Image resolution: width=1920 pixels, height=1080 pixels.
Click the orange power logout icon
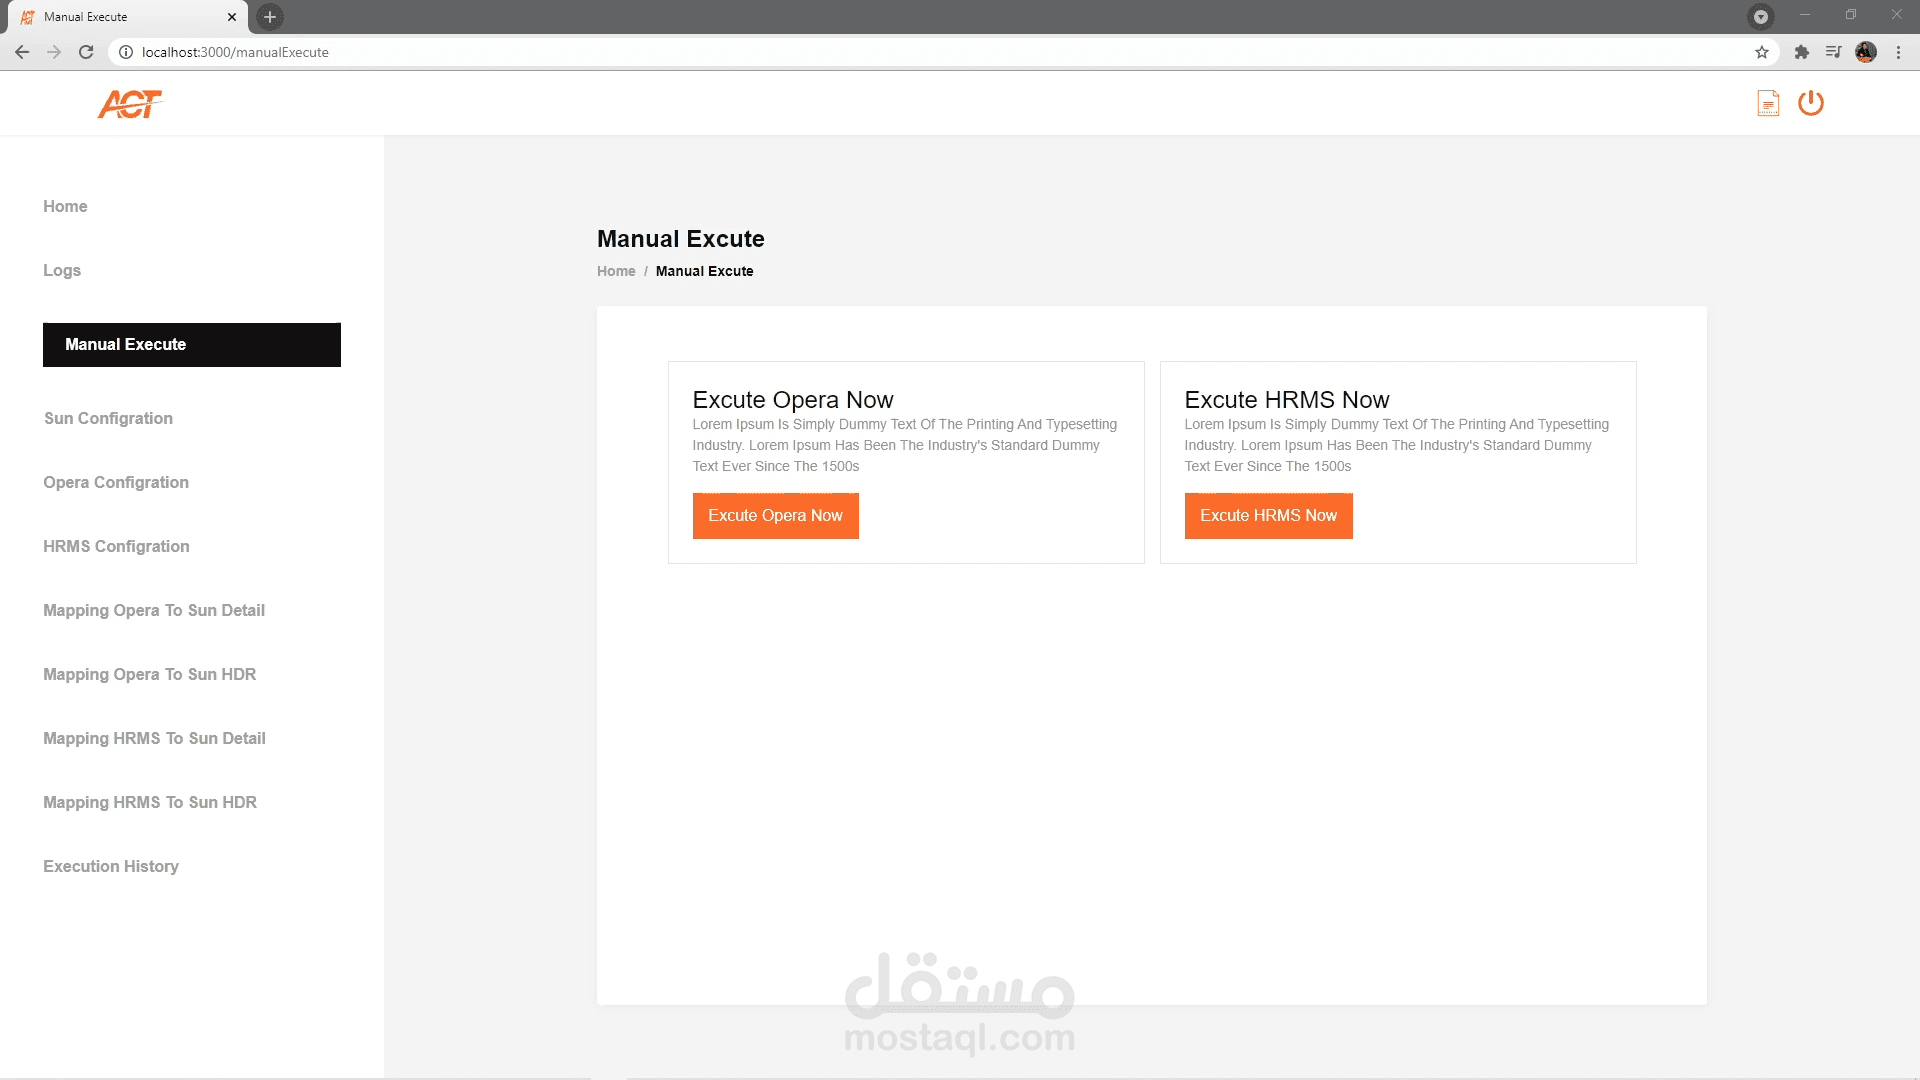1811,103
